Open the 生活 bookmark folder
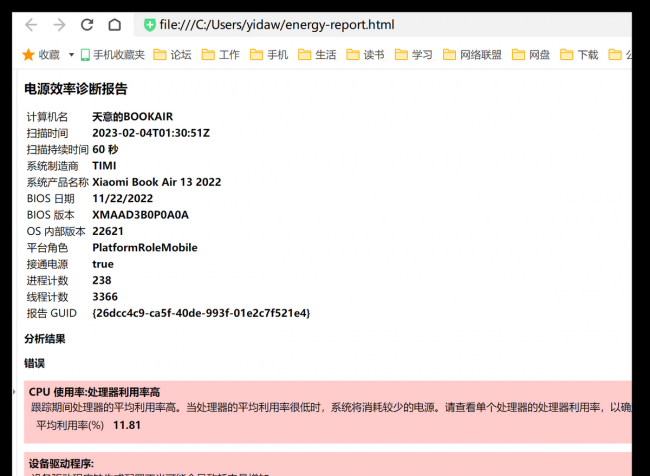 (x=317, y=55)
